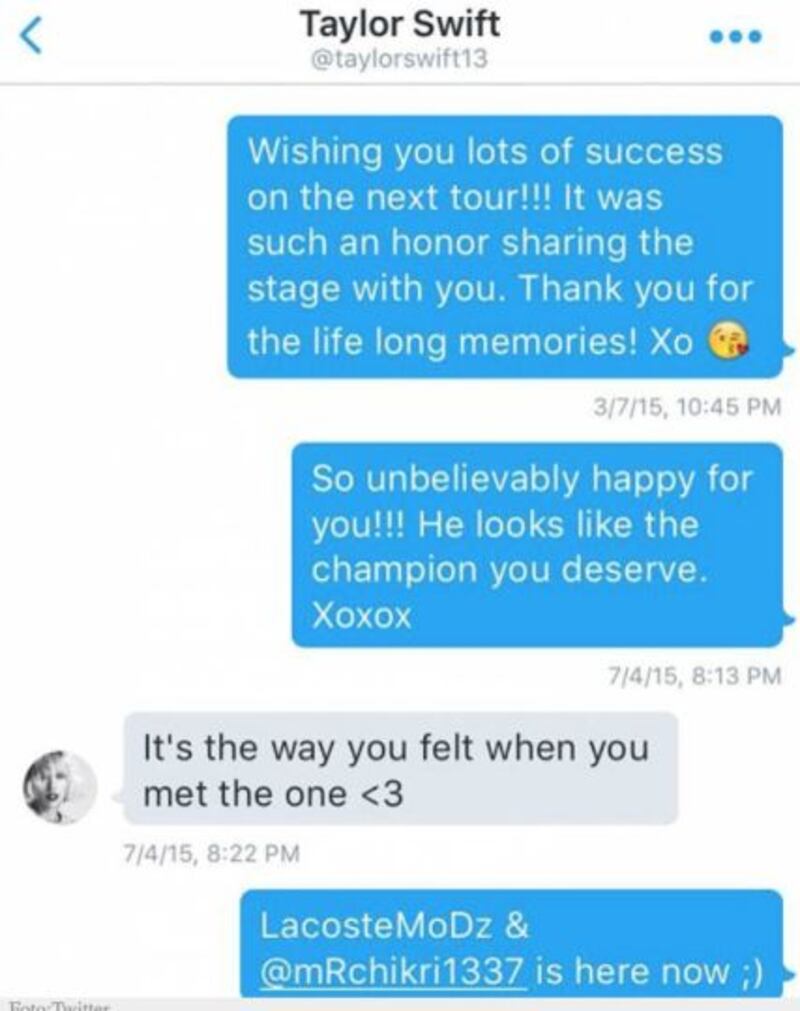The image size is (800, 1011).
Task: Select the 'Wishing you lots of success' message
Action: [x=505, y=247]
